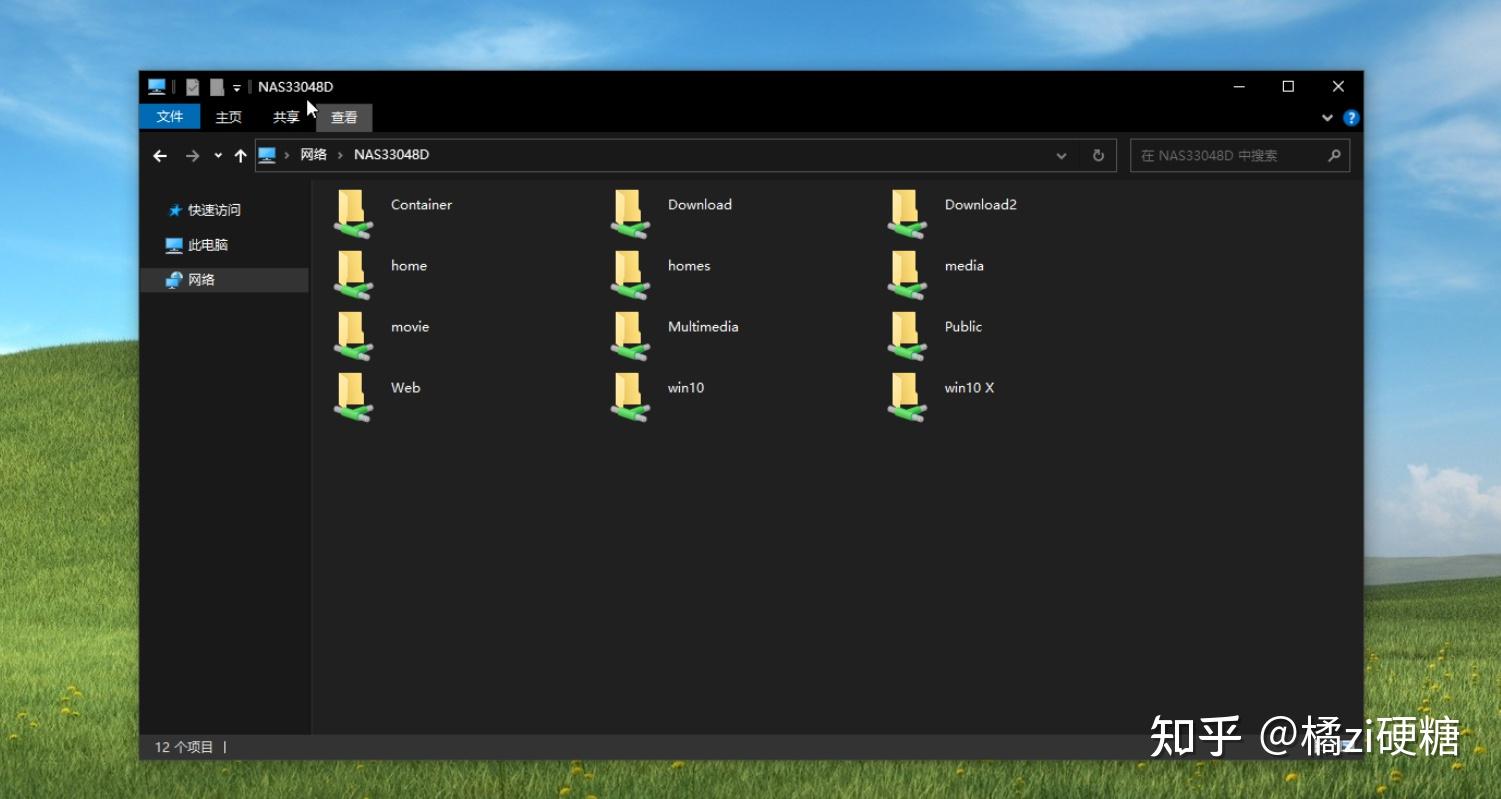
Task: Click the Up arrow to go to parent folder
Action: coord(240,155)
